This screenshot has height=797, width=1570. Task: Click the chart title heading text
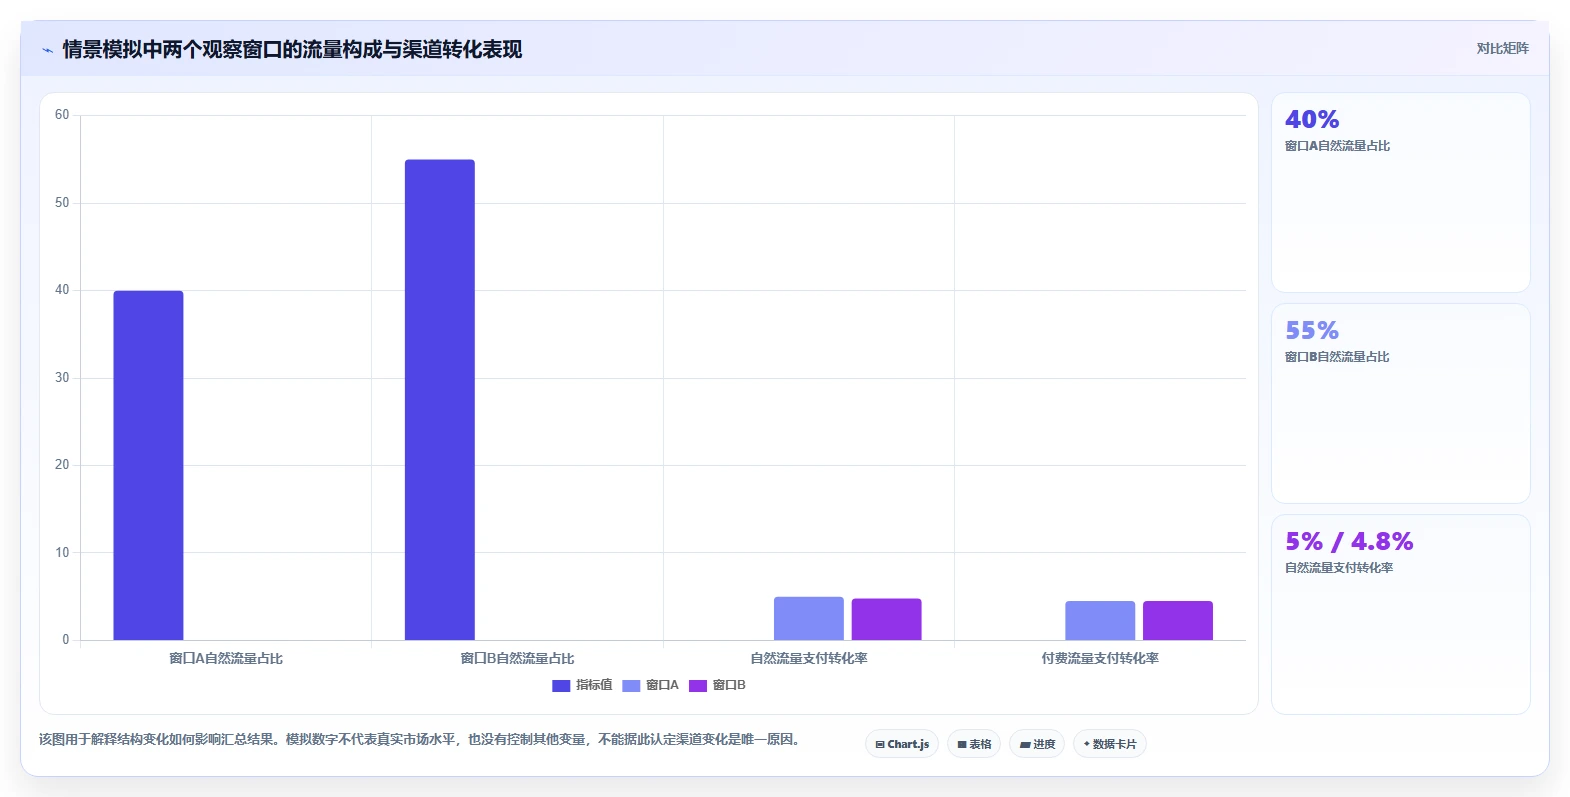[292, 50]
